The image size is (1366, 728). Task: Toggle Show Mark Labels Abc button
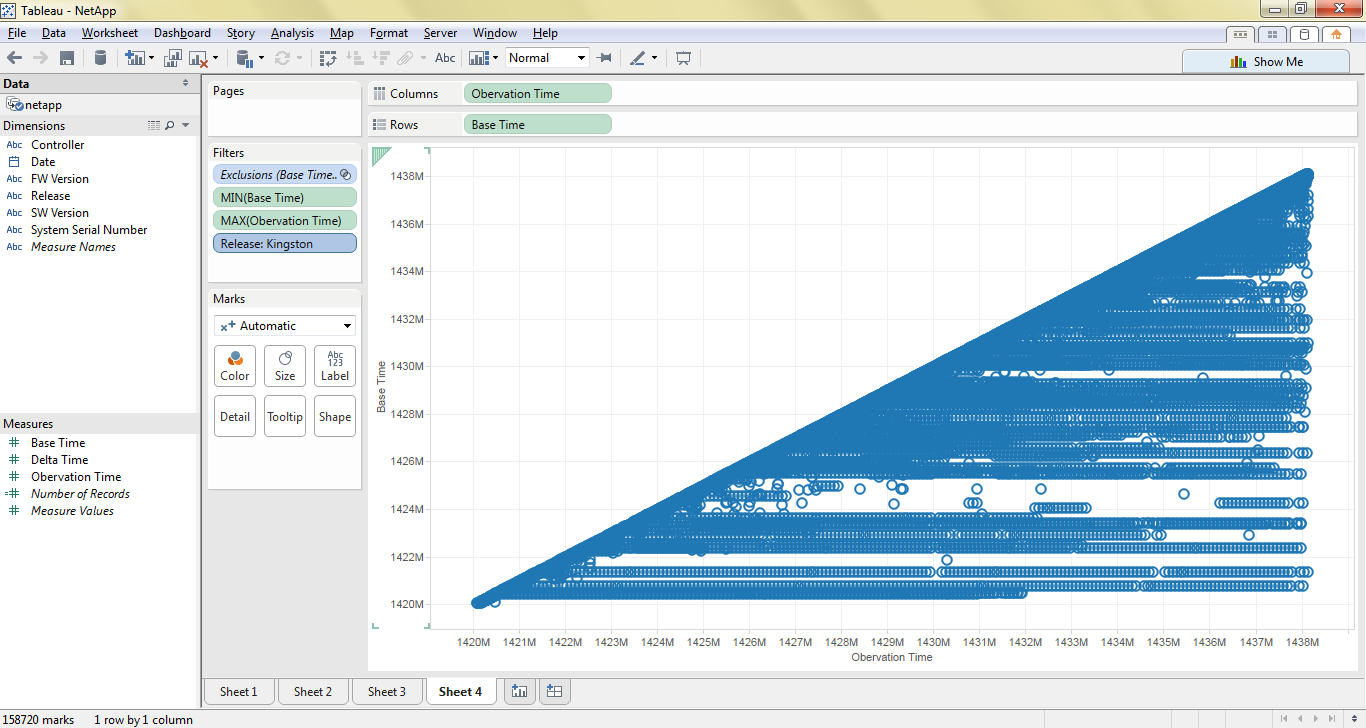(x=445, y=58)
